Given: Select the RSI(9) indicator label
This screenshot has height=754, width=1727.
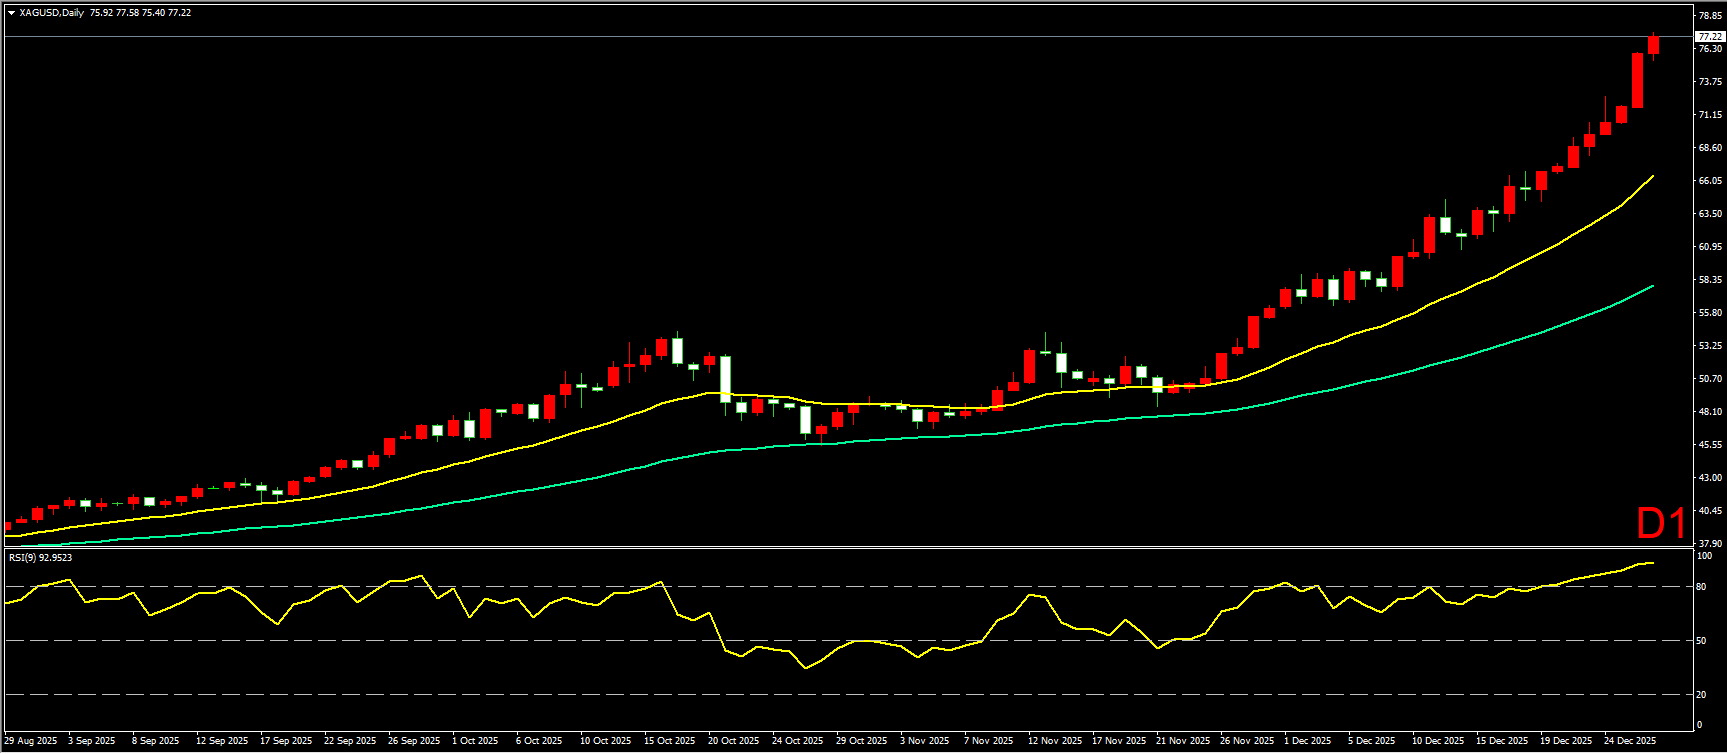Looking at the screenshot, I should point(40,558).
